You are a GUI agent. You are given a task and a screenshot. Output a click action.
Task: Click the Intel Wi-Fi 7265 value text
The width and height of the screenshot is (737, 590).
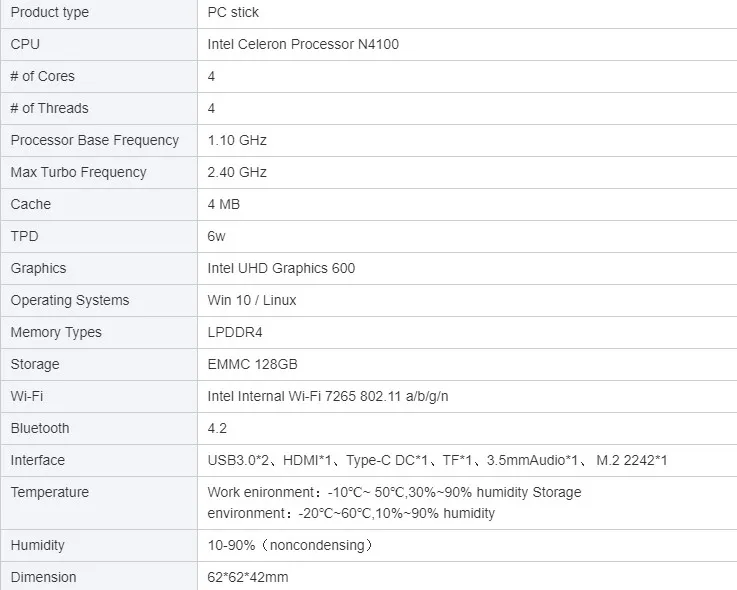[x=328, y=396]
